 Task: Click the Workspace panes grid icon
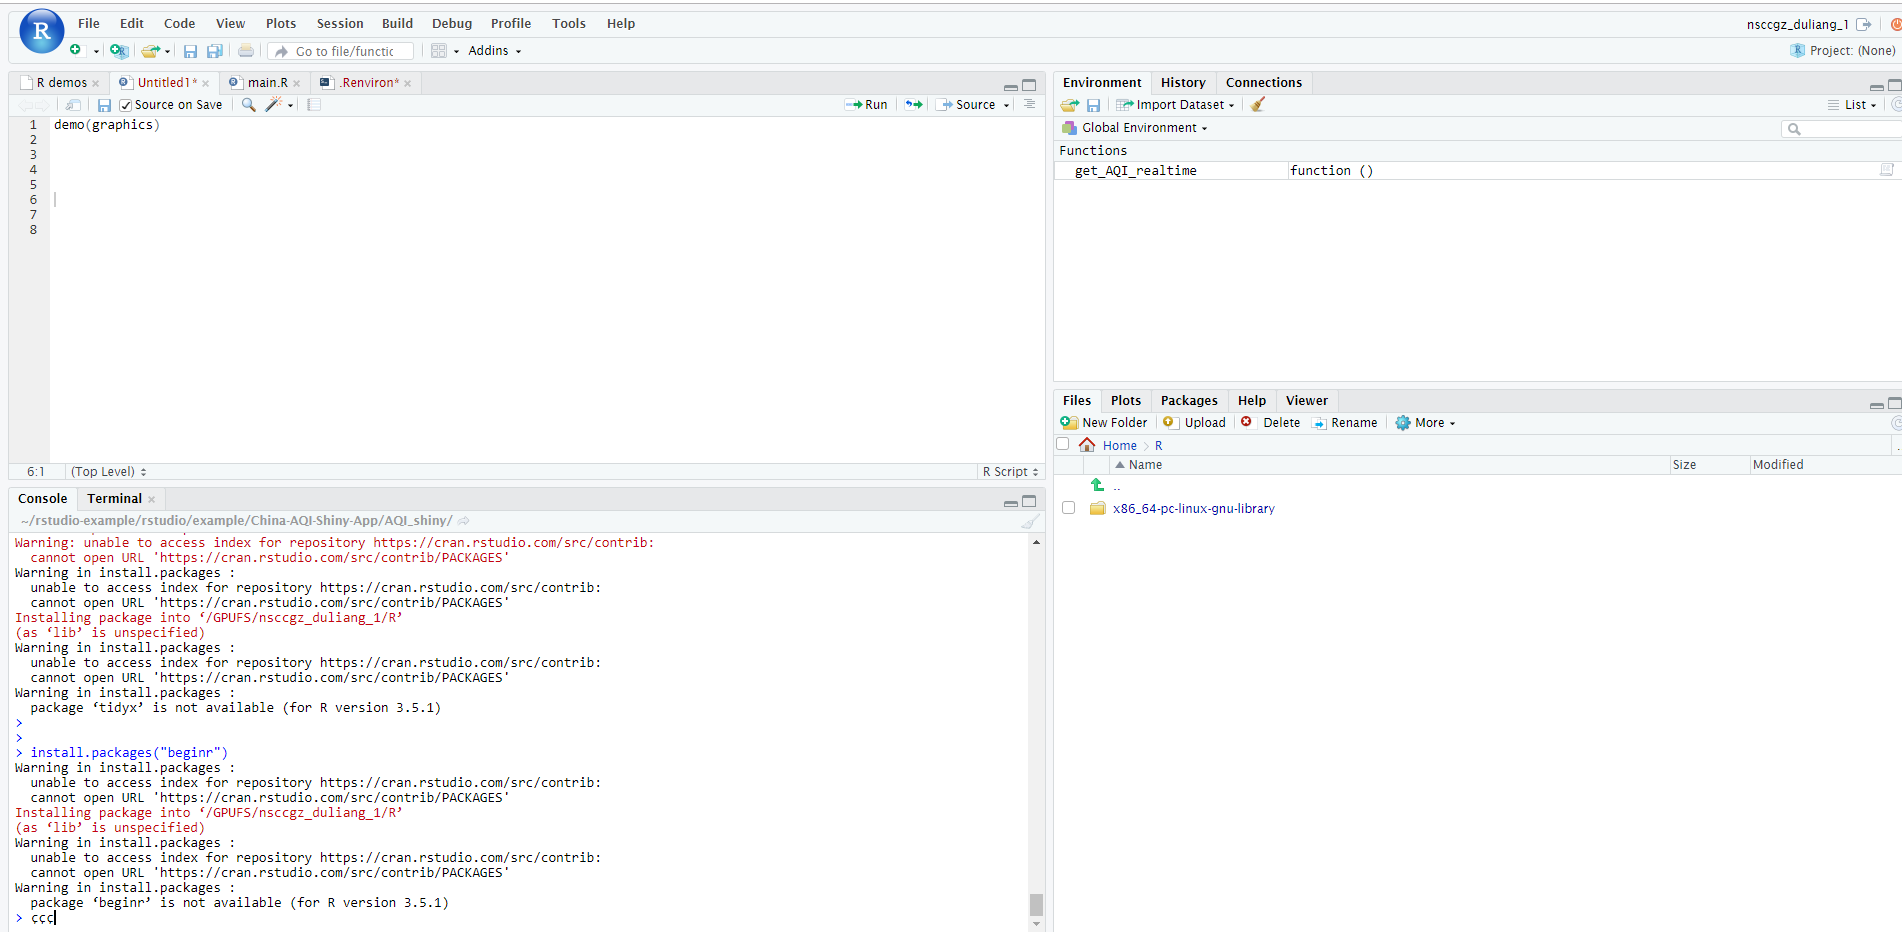point(439,51)
